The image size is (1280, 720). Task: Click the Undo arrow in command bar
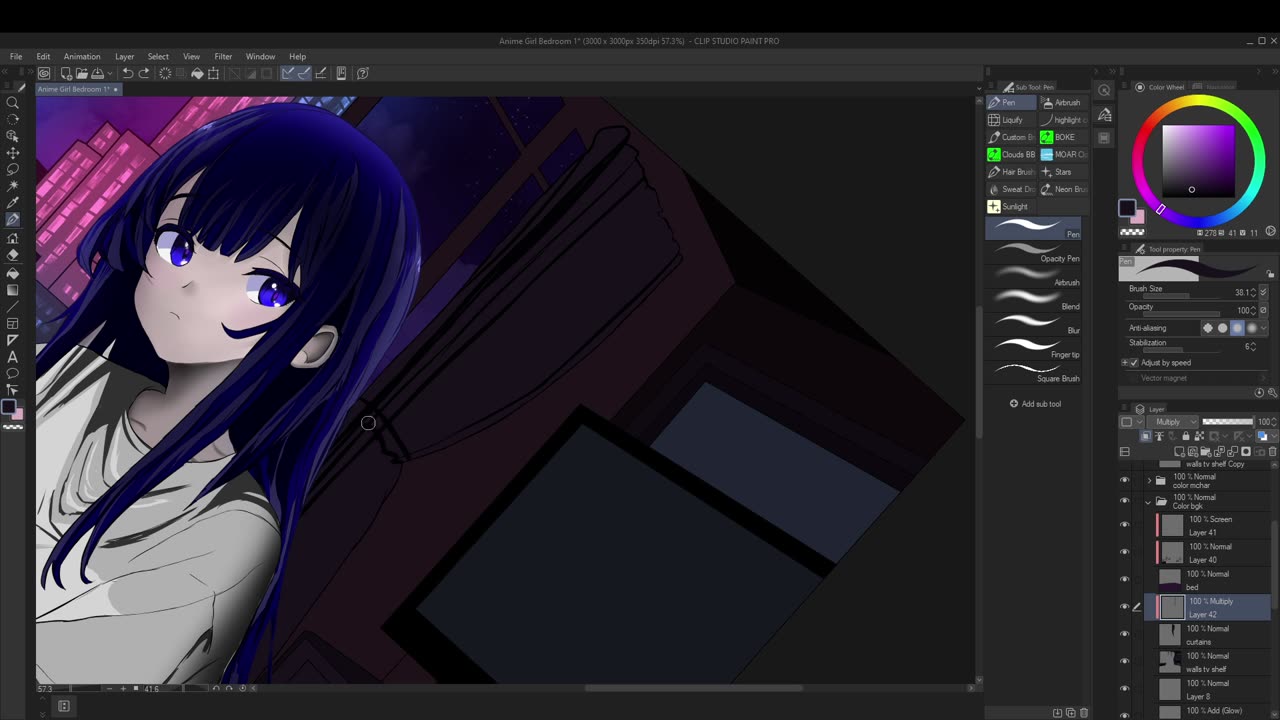pyautogui.click(x=127, y=73)
